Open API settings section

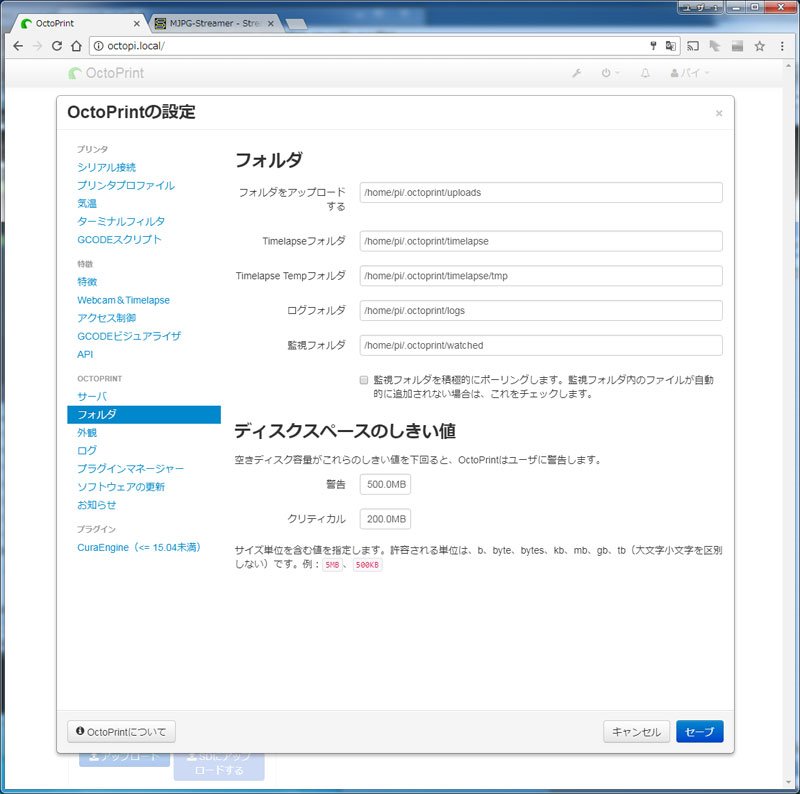pos(85,354)
